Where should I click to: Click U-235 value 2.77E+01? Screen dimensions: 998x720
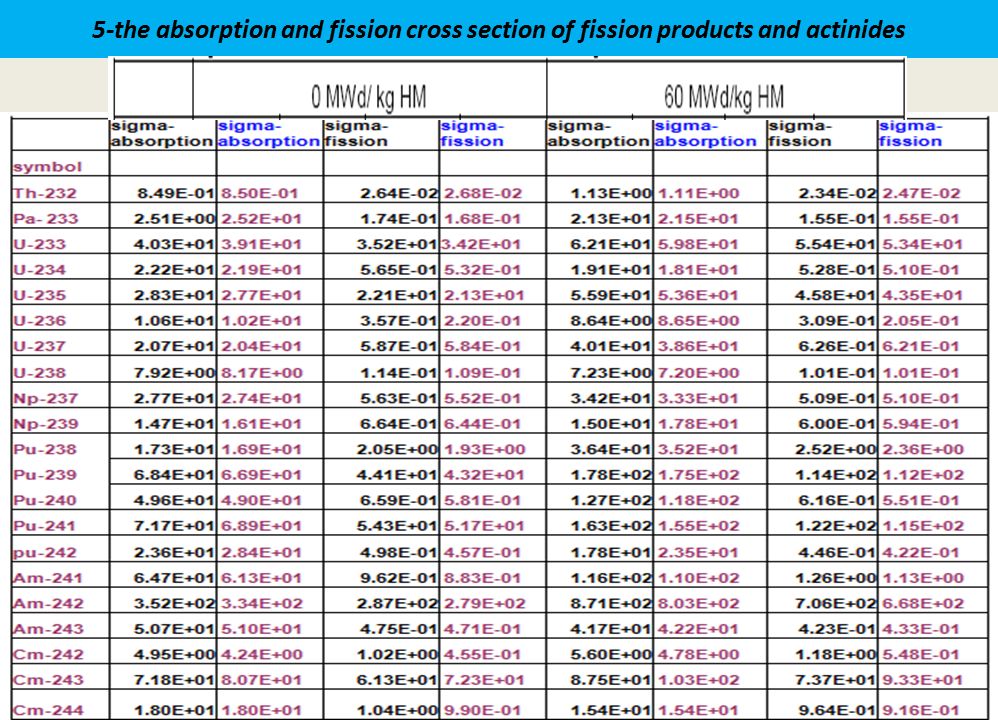point(262,295)
